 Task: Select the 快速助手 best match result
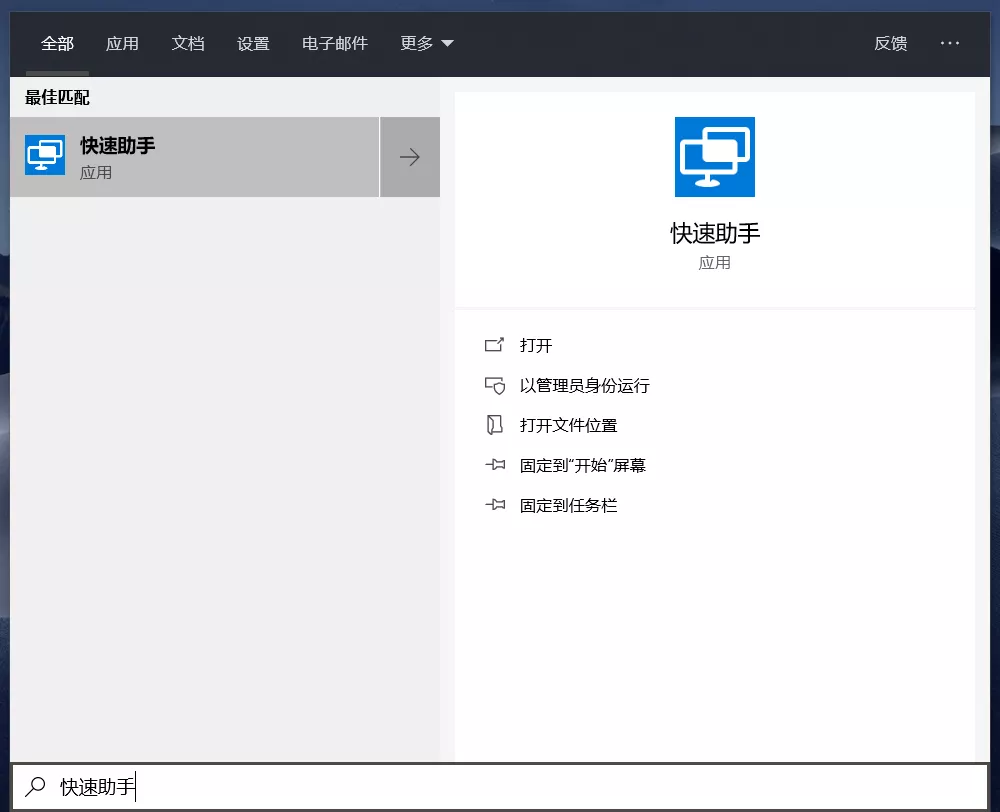[195, 157]
